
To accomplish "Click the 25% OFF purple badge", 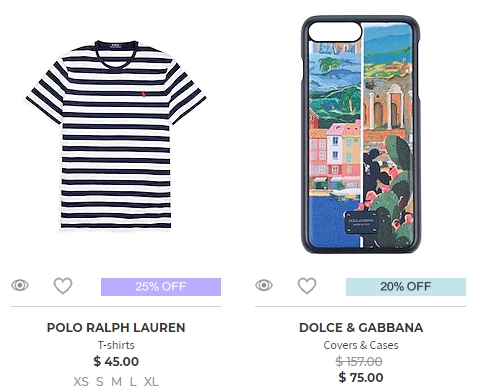I will [x=161, y=287].
